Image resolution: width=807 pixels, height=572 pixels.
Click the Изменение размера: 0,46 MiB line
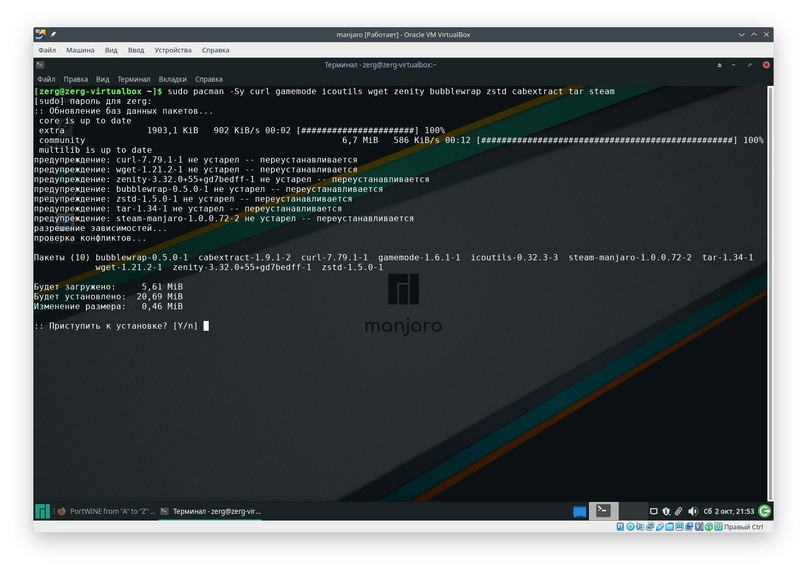(108, 306)
